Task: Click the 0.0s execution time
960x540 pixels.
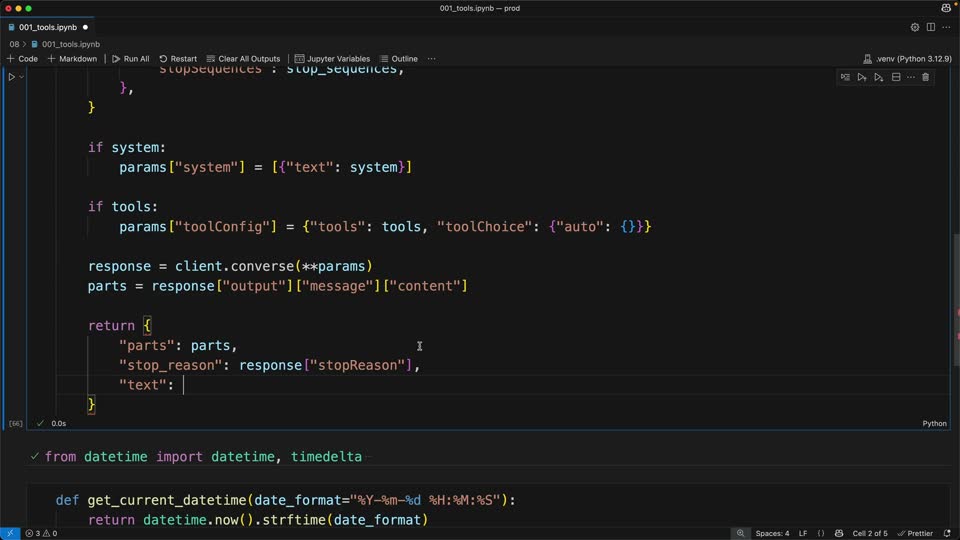Action: click(x=59, y=423)
